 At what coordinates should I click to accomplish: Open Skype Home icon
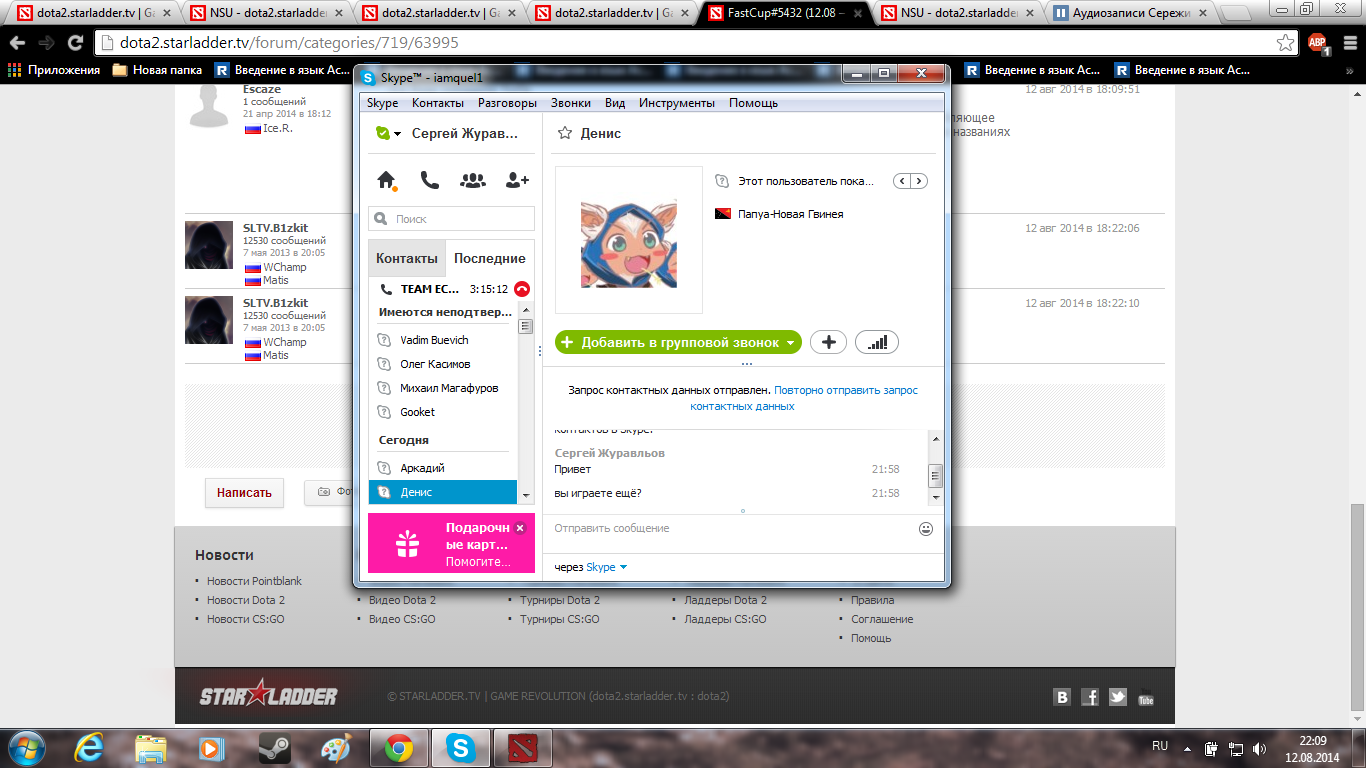coord(386,180)
